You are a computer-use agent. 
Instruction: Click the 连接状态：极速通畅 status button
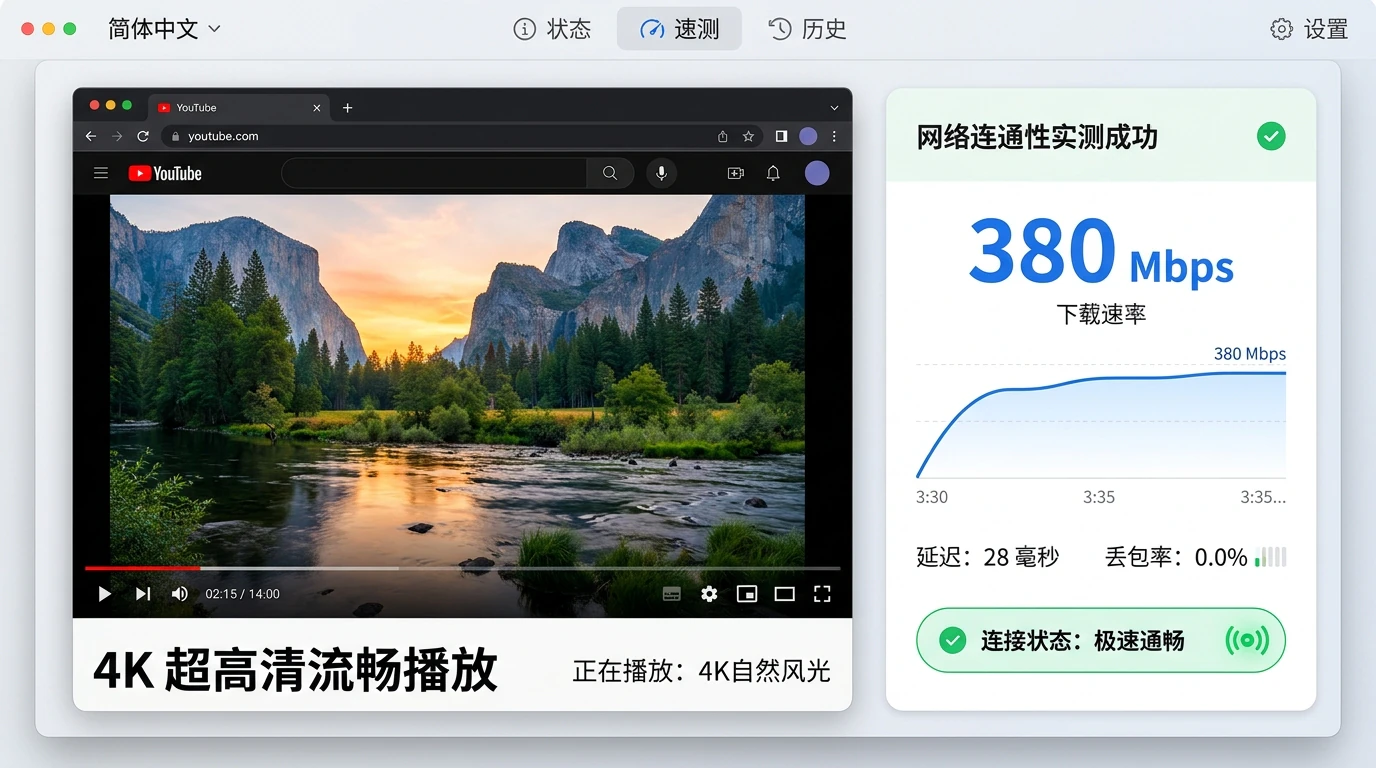click(1101, 640)
